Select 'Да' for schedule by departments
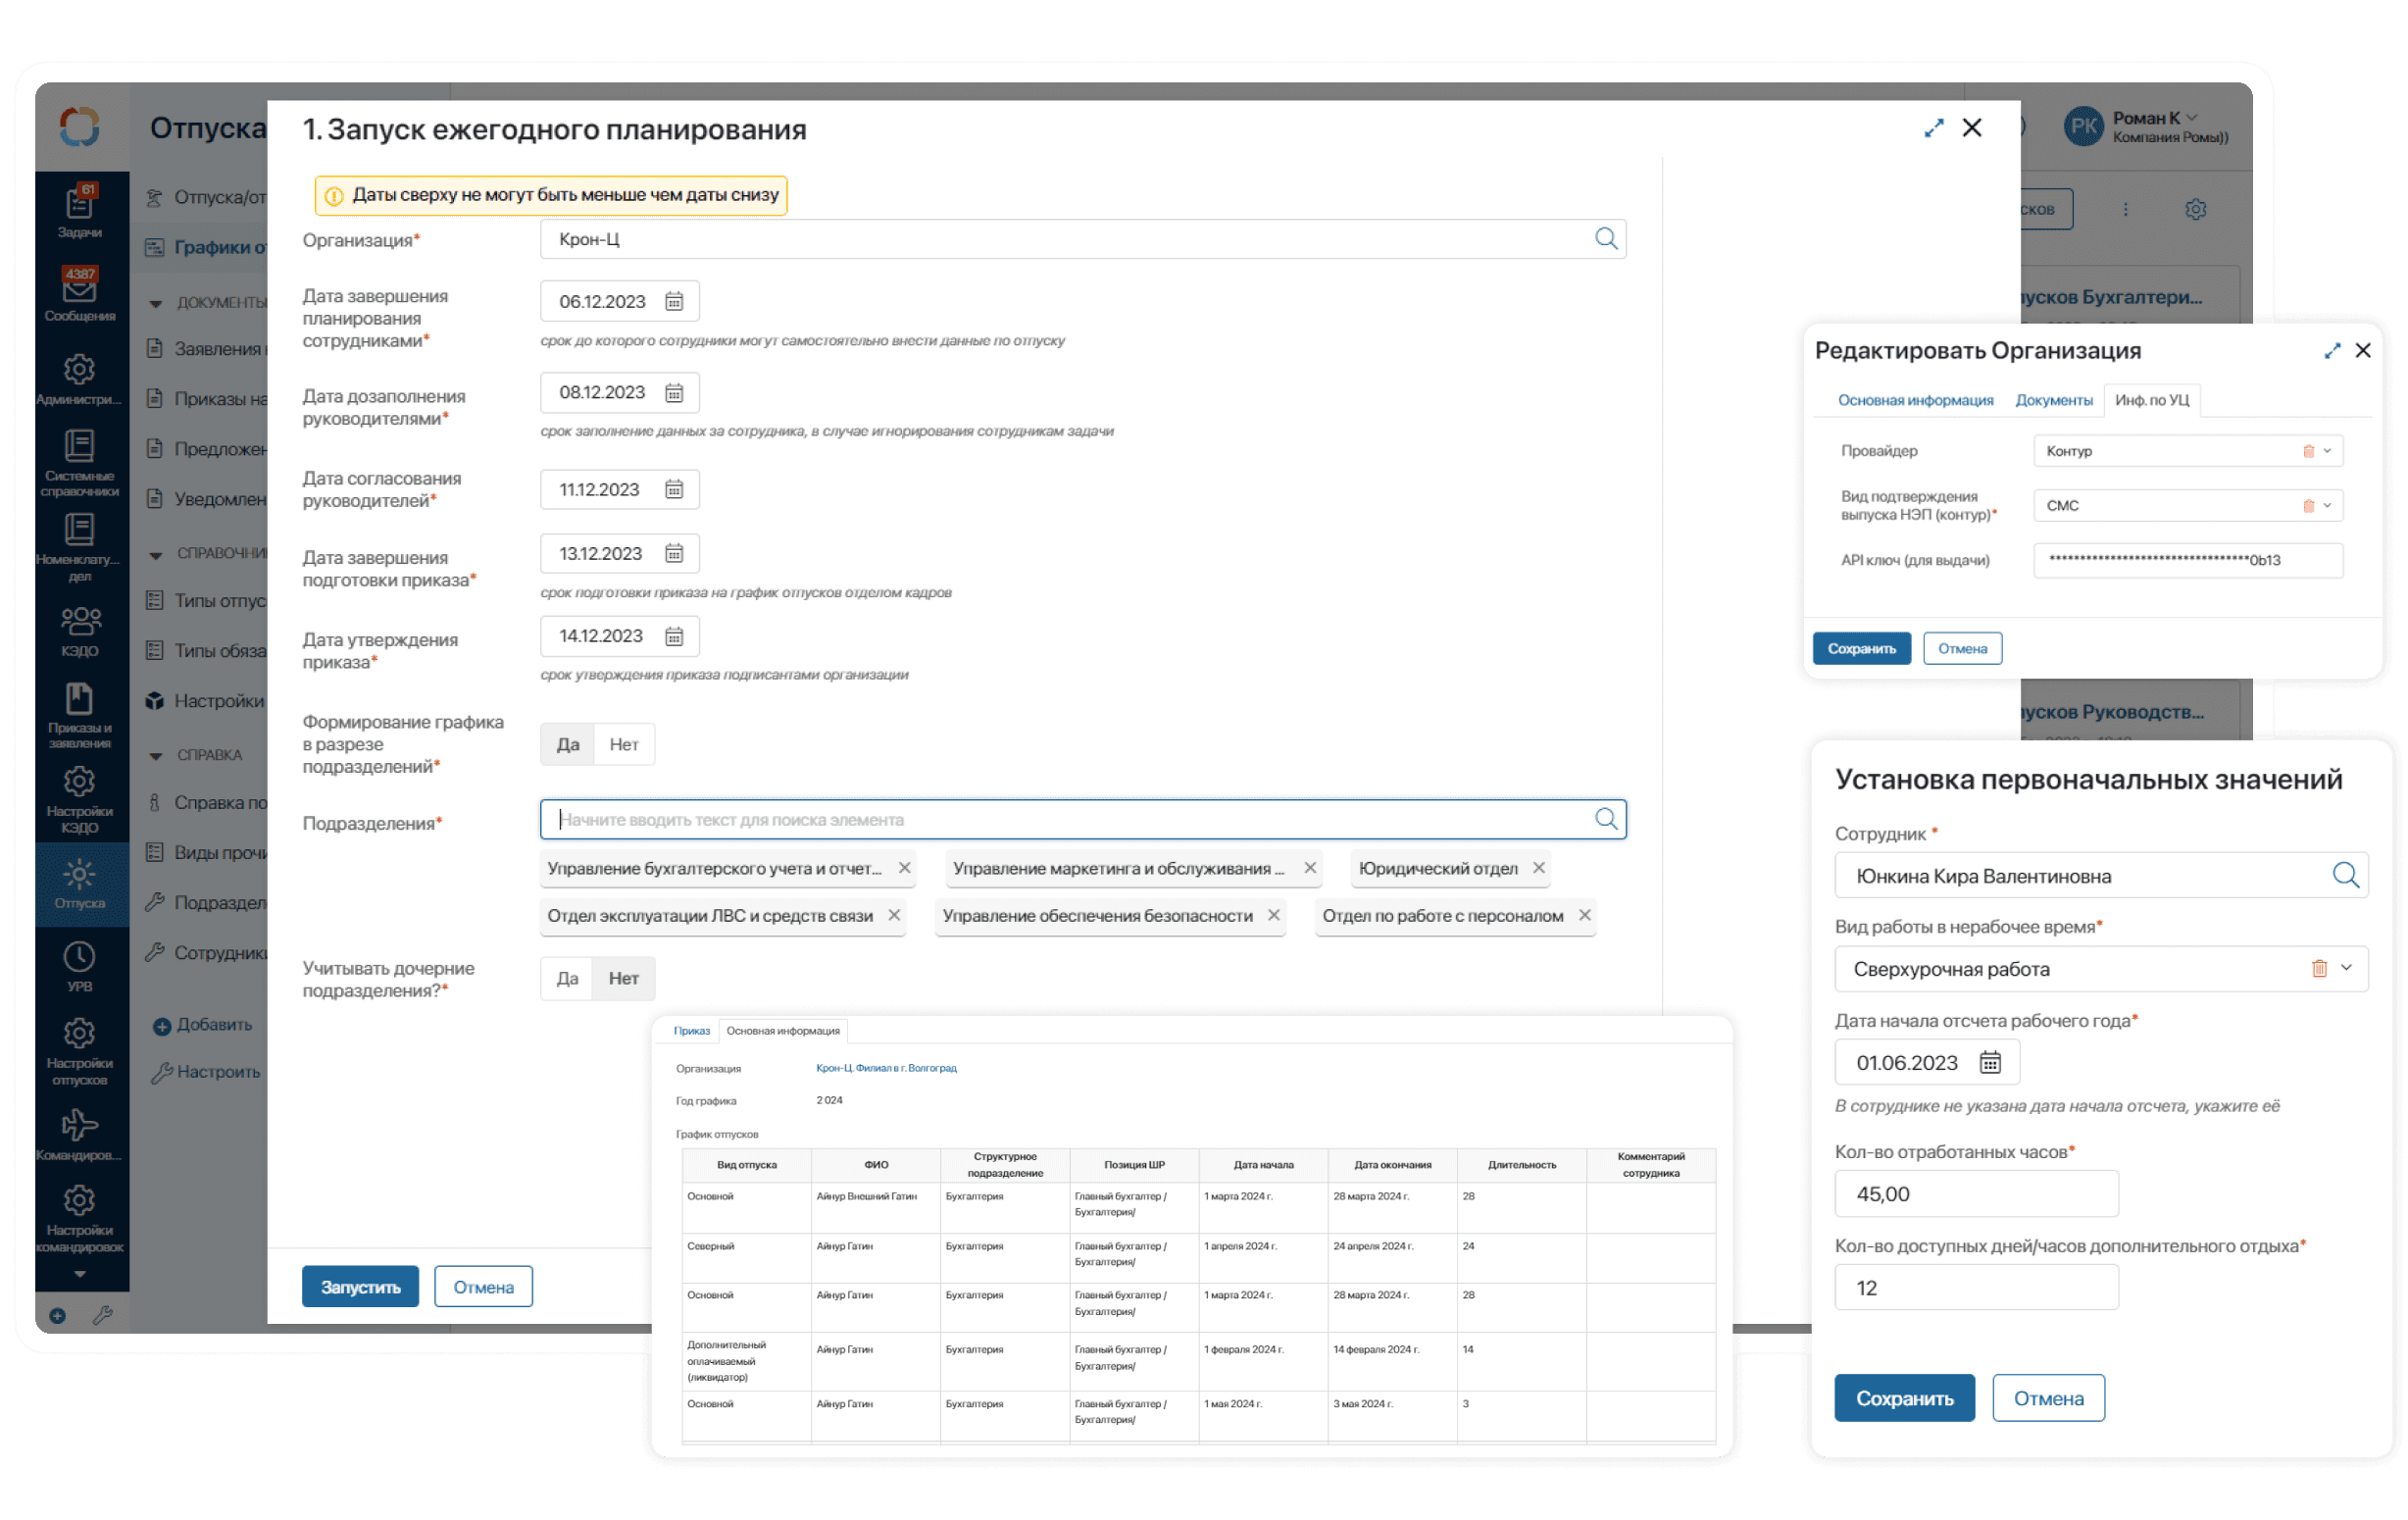2408x1520 pixels. [x=568, y=744]
